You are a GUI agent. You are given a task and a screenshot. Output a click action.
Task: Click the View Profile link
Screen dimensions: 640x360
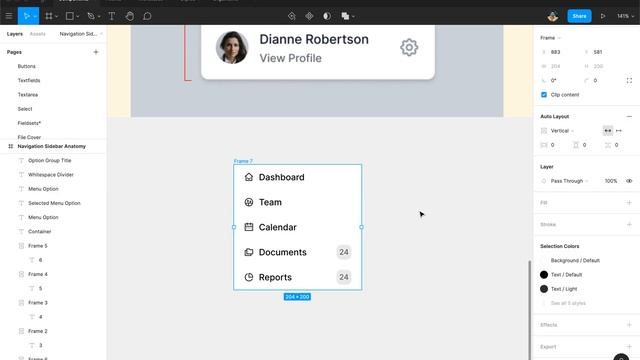click(290, 58)
